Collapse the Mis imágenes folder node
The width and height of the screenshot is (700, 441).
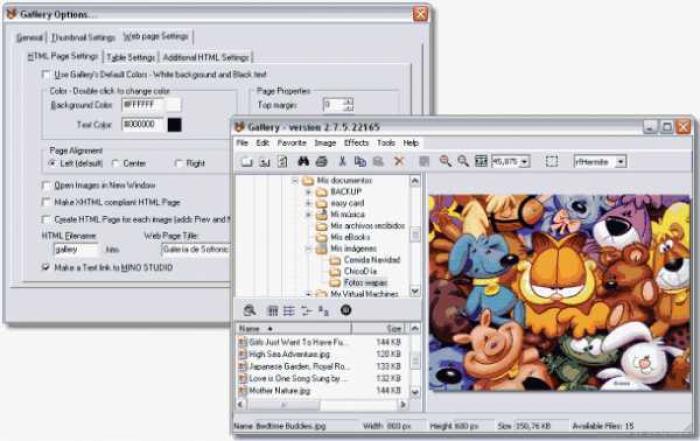[x=308, y=249]
